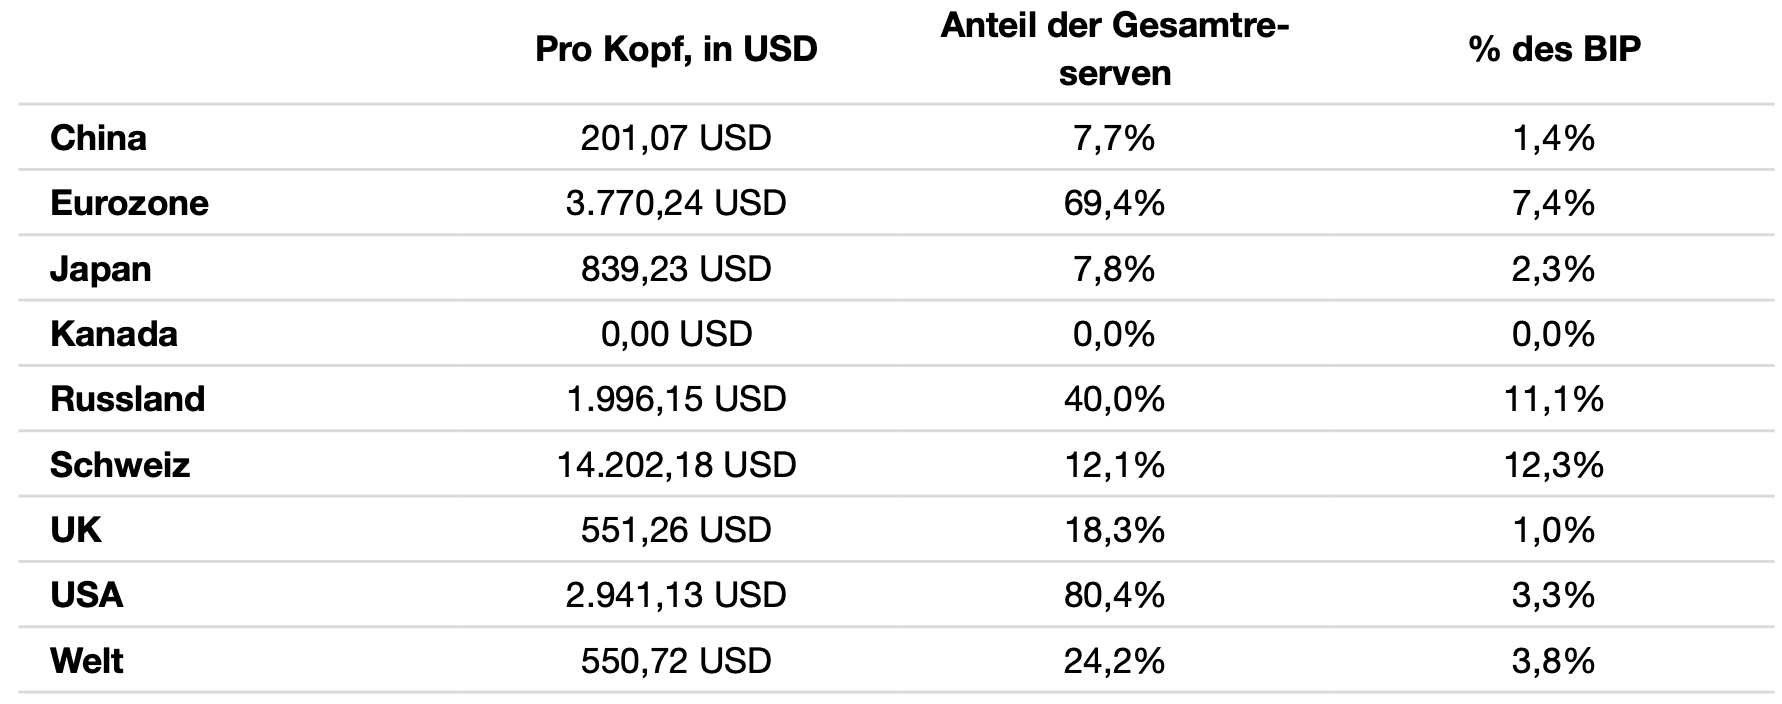Image resolution: width=1782 pixels, height=704 pixels.
Task: Select the Russland row label
Action: coord(127,400)
